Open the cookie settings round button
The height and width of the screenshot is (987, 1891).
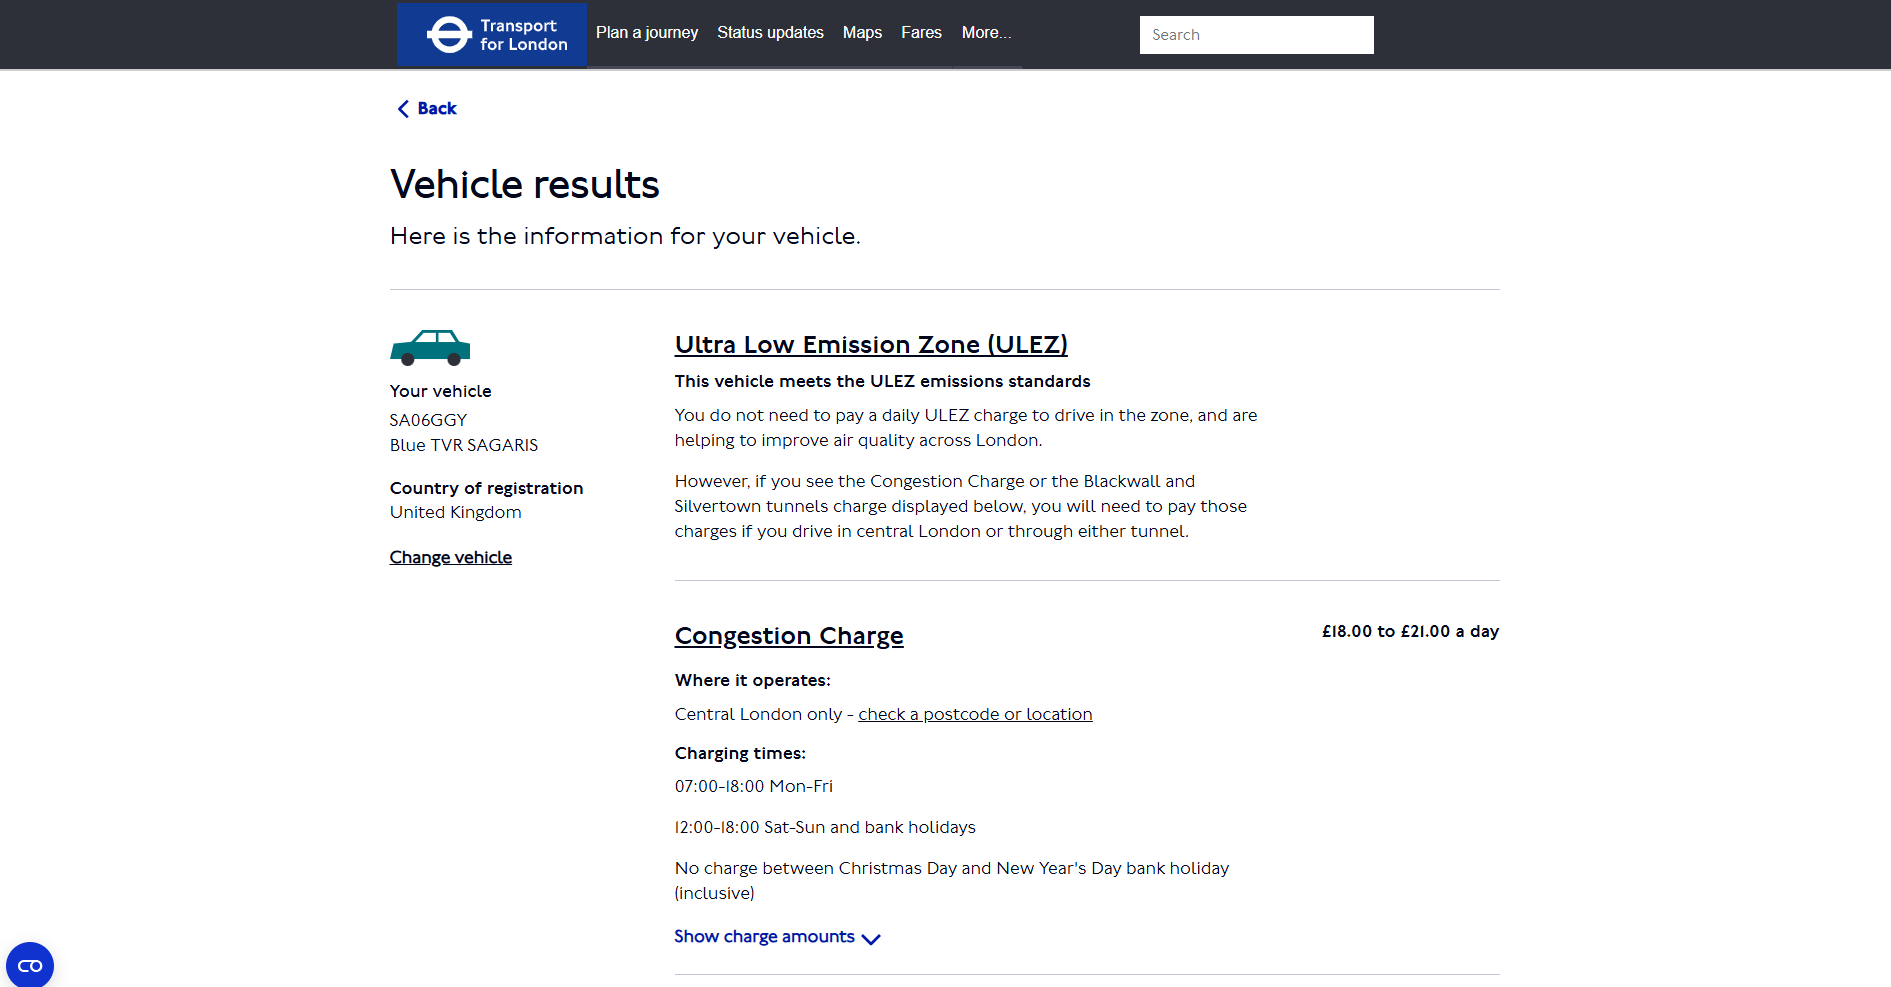pyautogui.click(x=30, y=965)
